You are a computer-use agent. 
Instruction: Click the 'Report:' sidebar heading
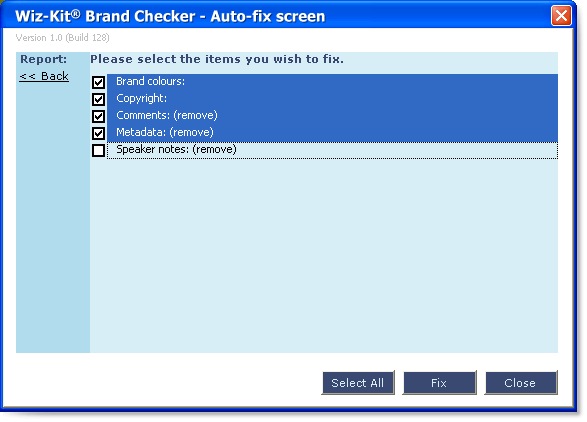click(x=43, y=59)
